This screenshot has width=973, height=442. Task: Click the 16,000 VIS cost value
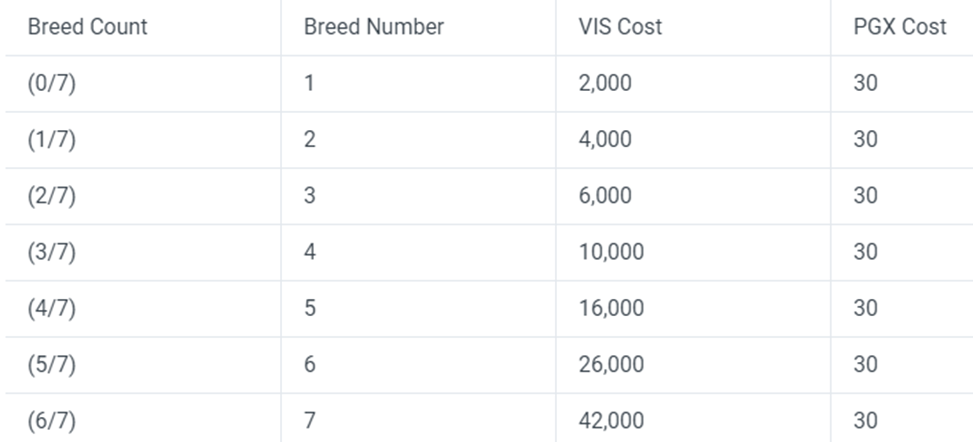coord(611,308)
